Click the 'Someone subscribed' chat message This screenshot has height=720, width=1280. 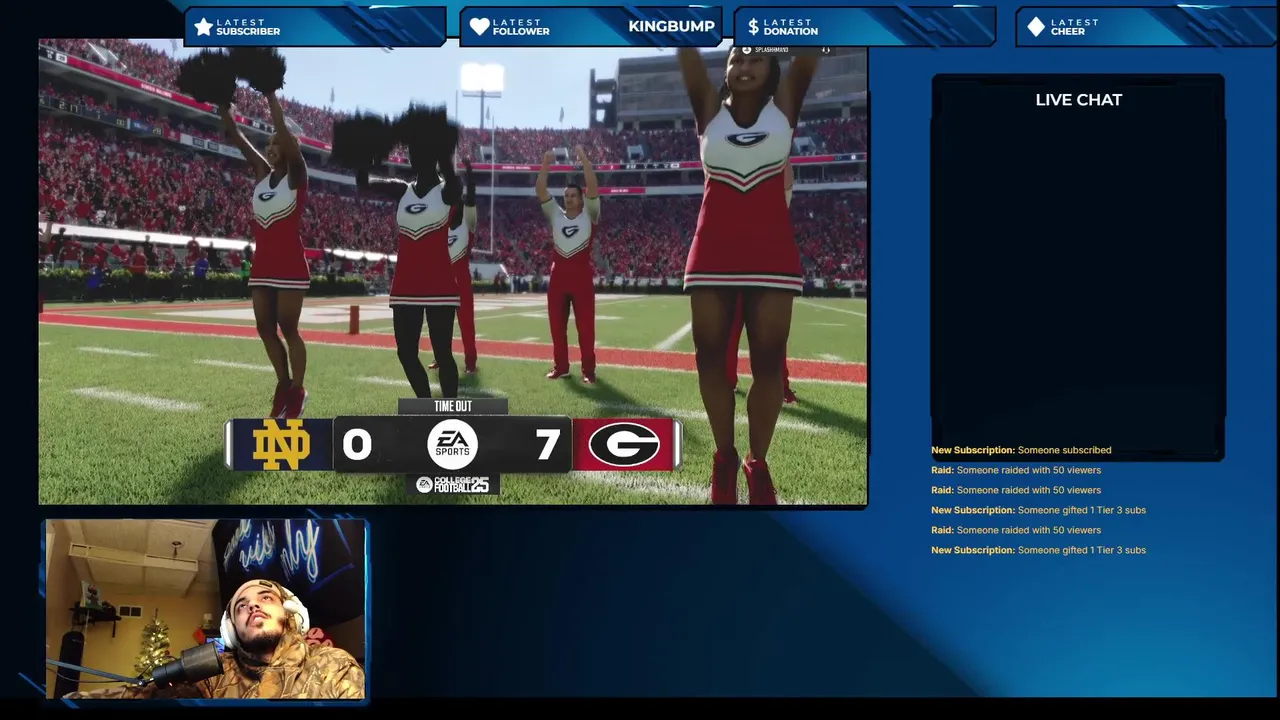click(1021, 450)
